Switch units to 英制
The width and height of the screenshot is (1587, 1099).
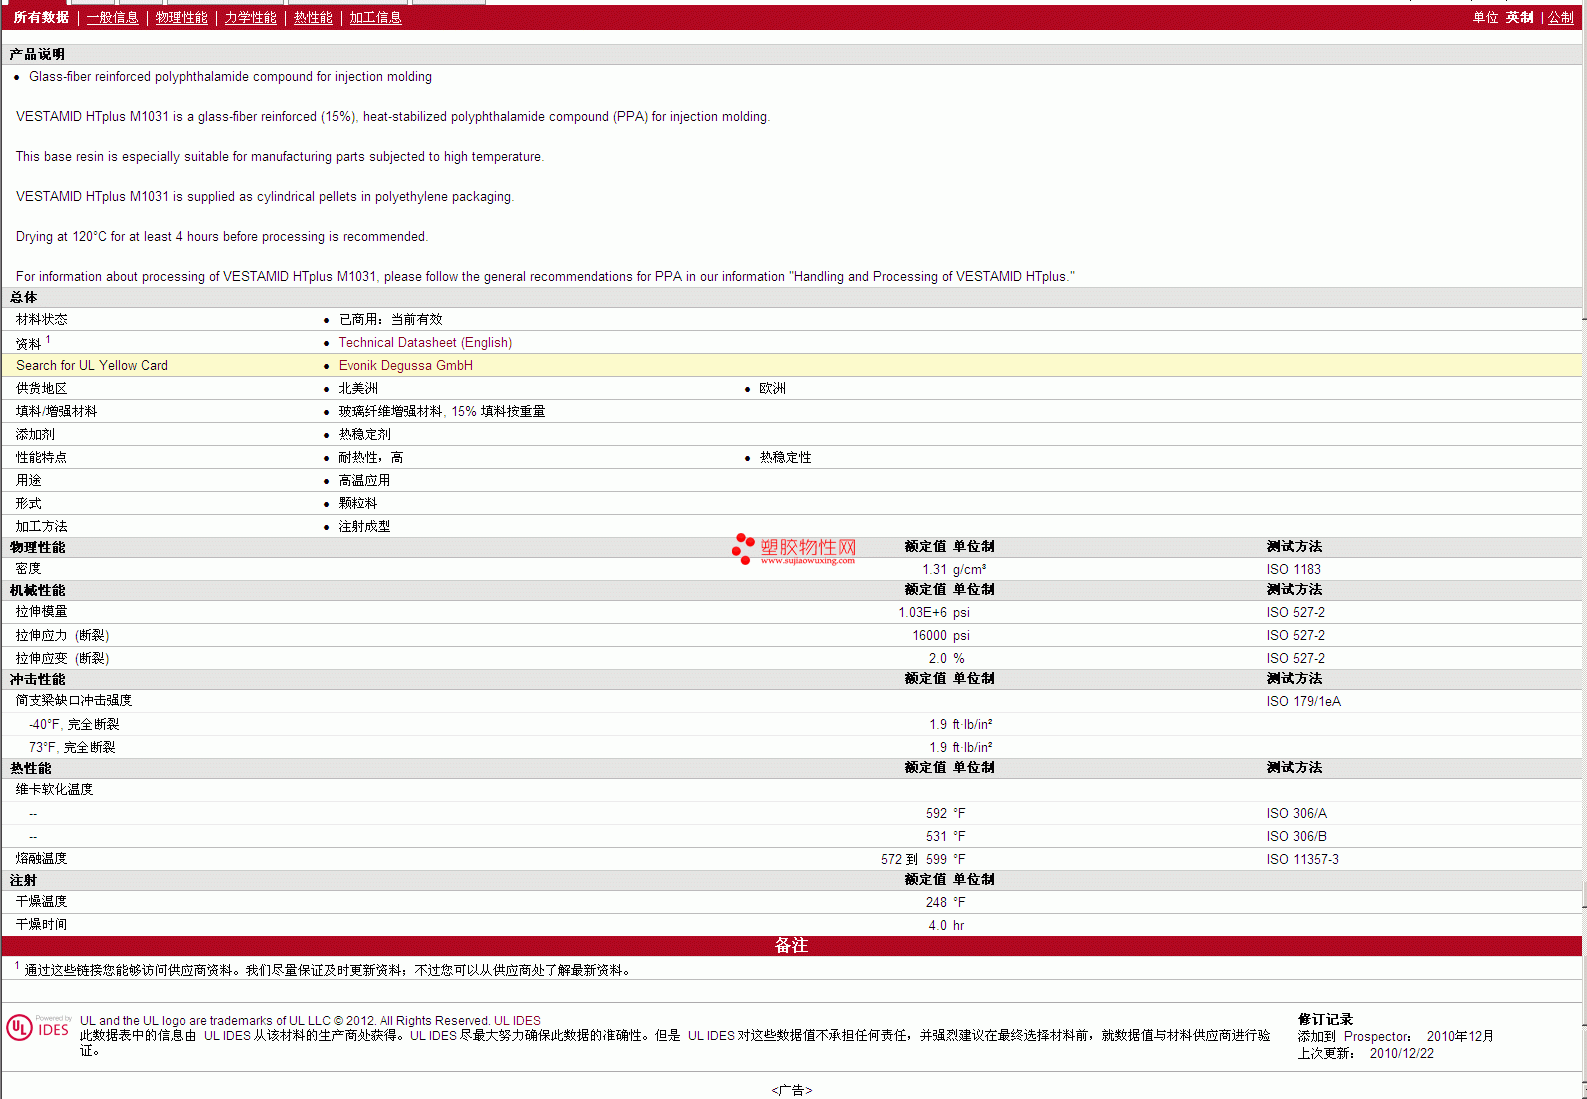coord(1519,18)
